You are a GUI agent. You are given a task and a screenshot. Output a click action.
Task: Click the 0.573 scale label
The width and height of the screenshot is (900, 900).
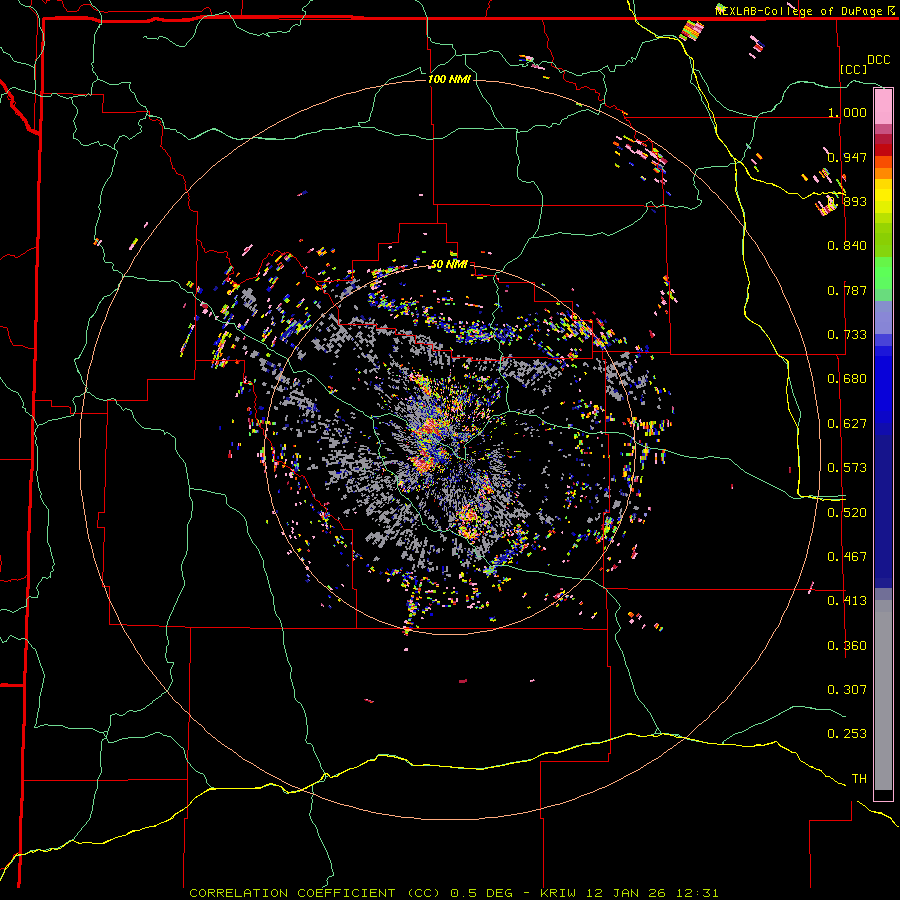click(847, 468)
